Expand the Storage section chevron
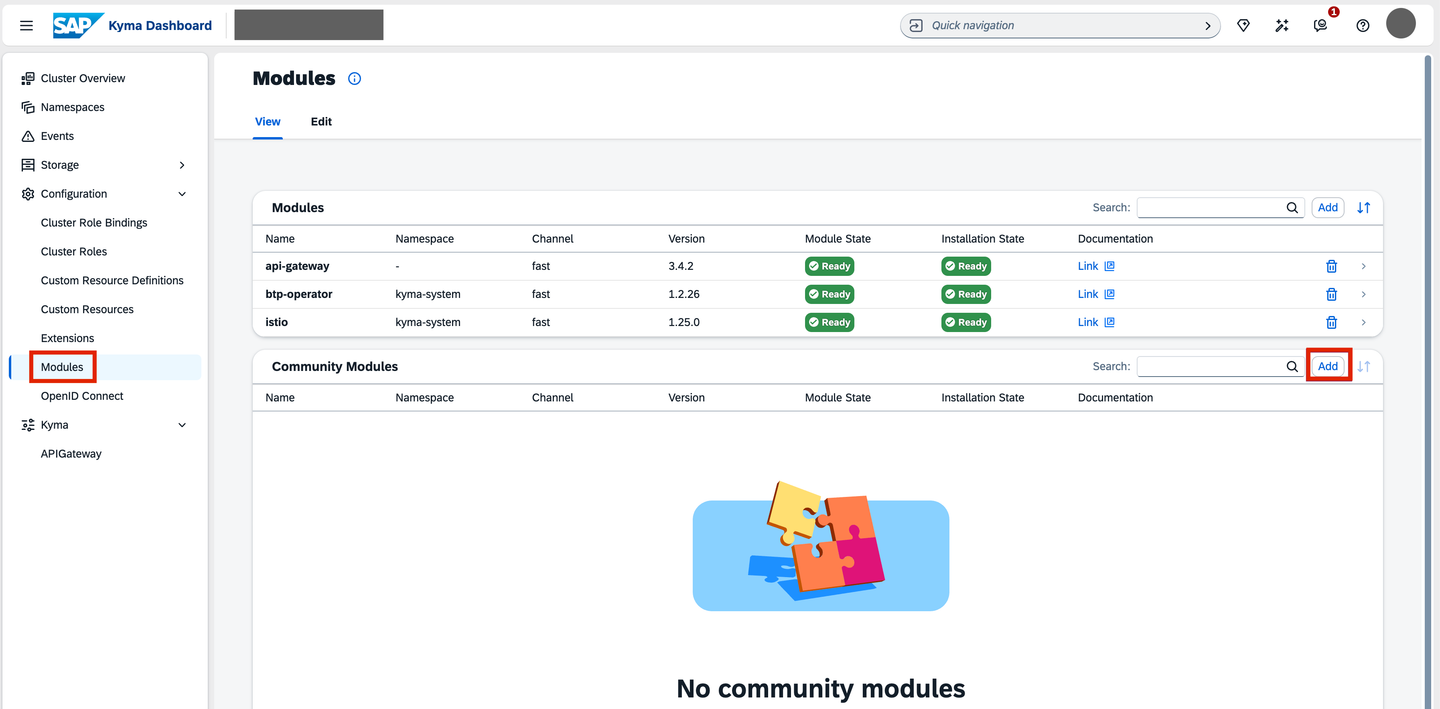 click(182, 165)
